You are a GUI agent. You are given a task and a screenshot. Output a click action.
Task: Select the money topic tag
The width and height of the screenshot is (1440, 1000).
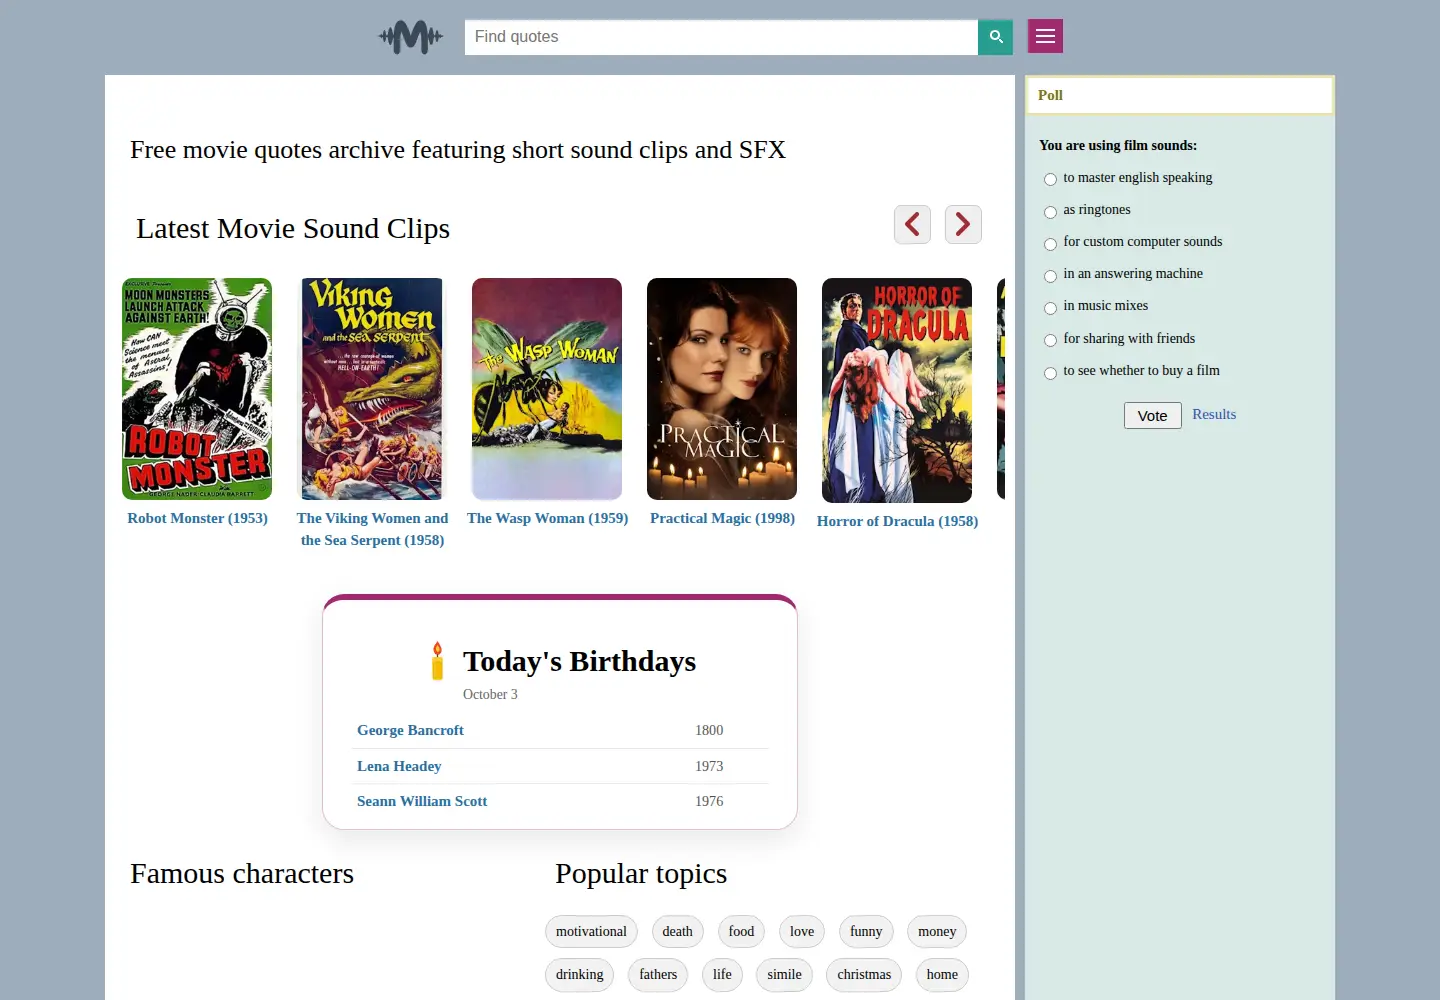click(937, 932)
